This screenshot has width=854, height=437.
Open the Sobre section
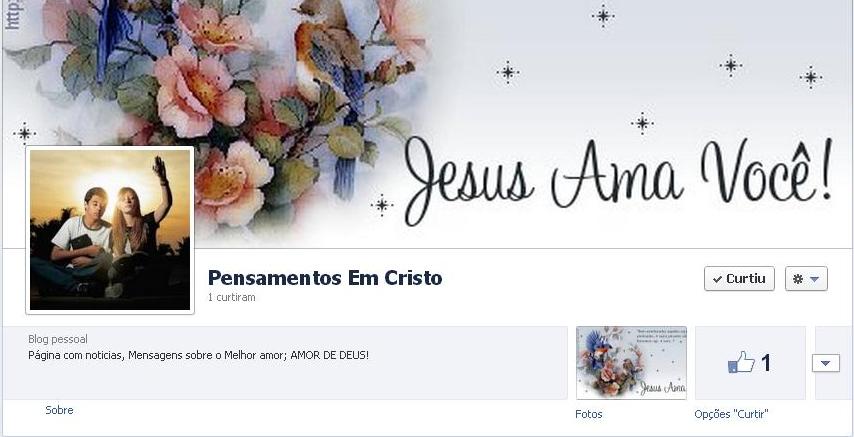pyautogui.click(x=59, y=410)
